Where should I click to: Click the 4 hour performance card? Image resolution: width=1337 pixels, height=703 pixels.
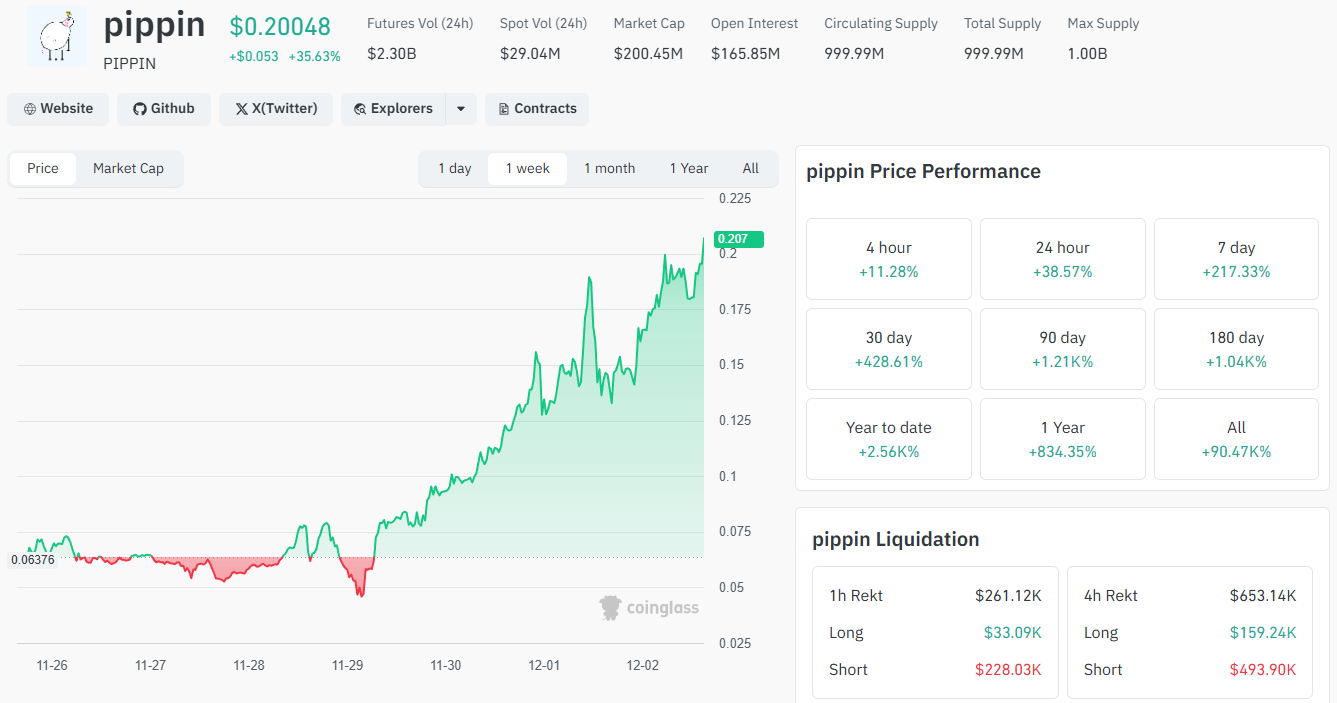tap(889, 259)
